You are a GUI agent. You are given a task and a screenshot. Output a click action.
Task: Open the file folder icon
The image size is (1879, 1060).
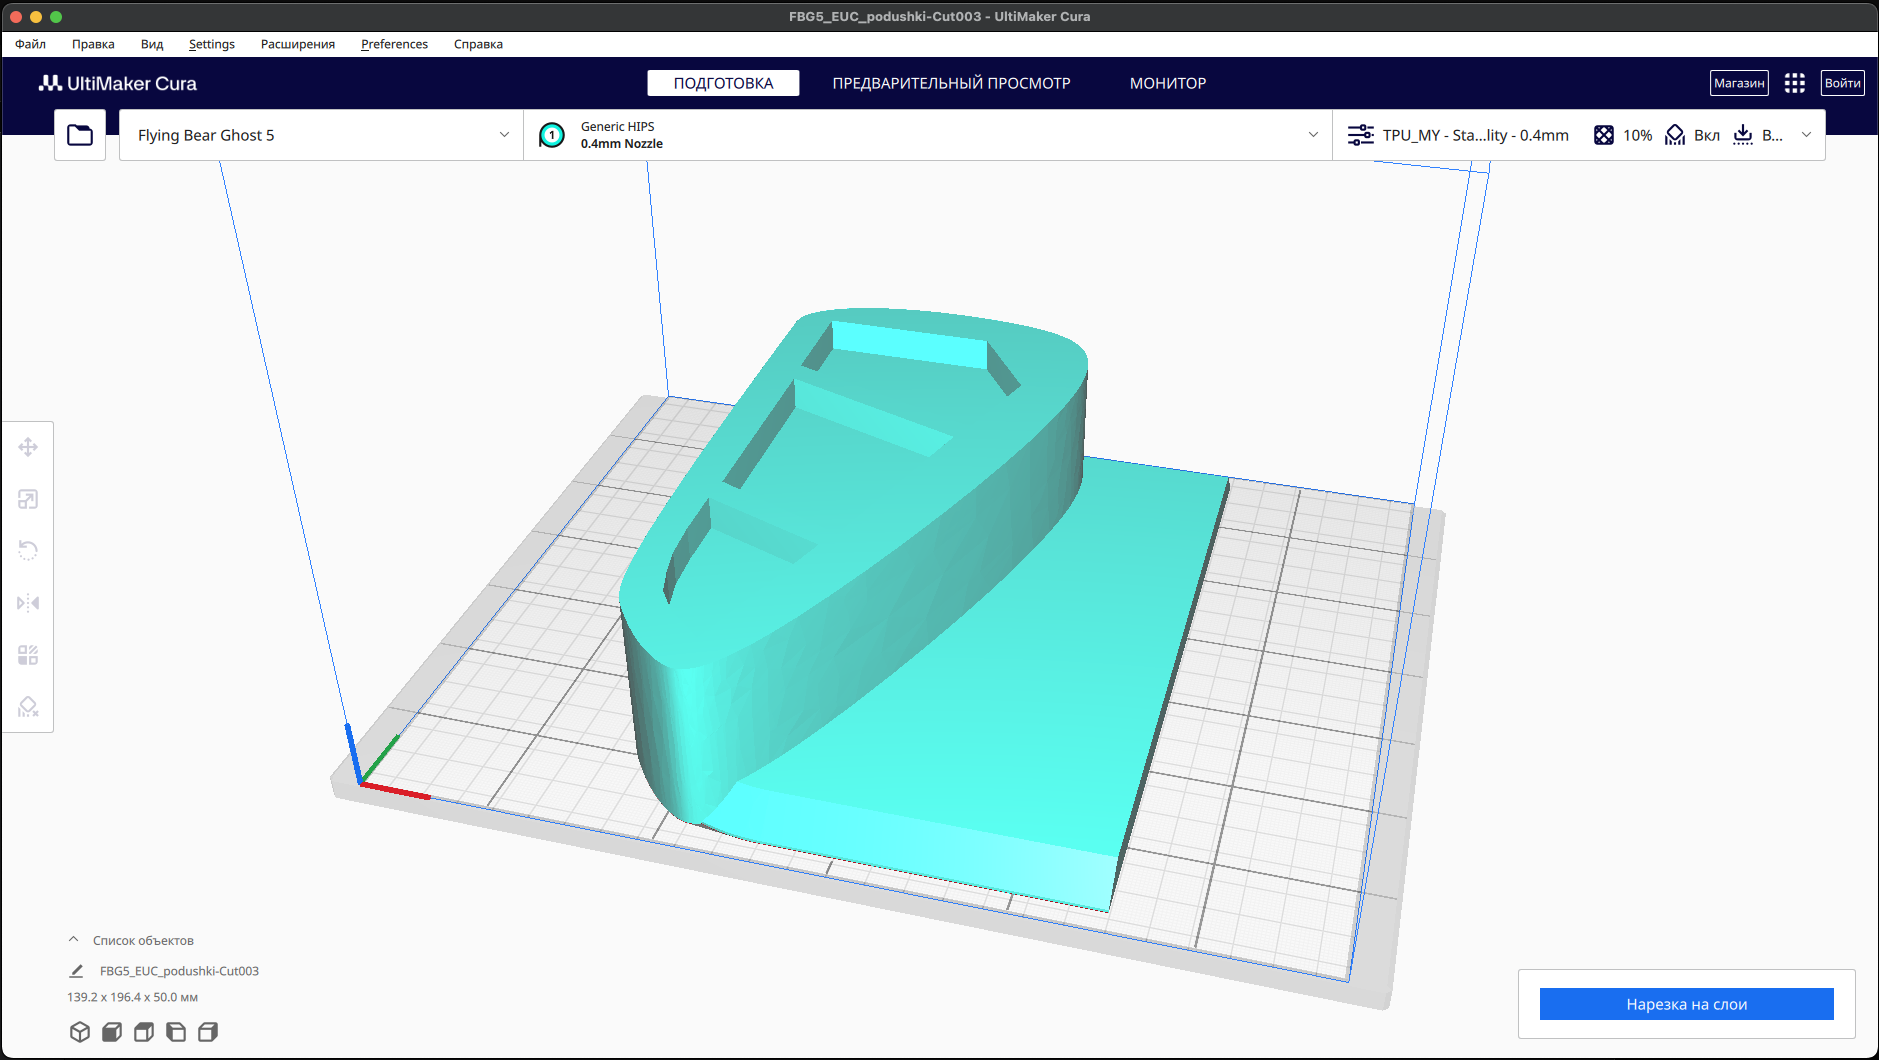[x=80, y=135]
